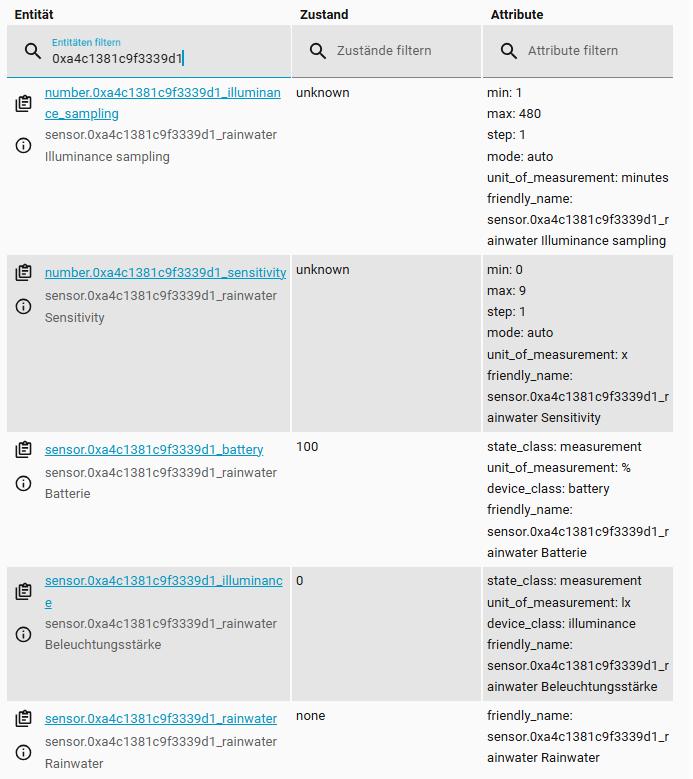Copy the rainwater sensor entity ID

24,719
